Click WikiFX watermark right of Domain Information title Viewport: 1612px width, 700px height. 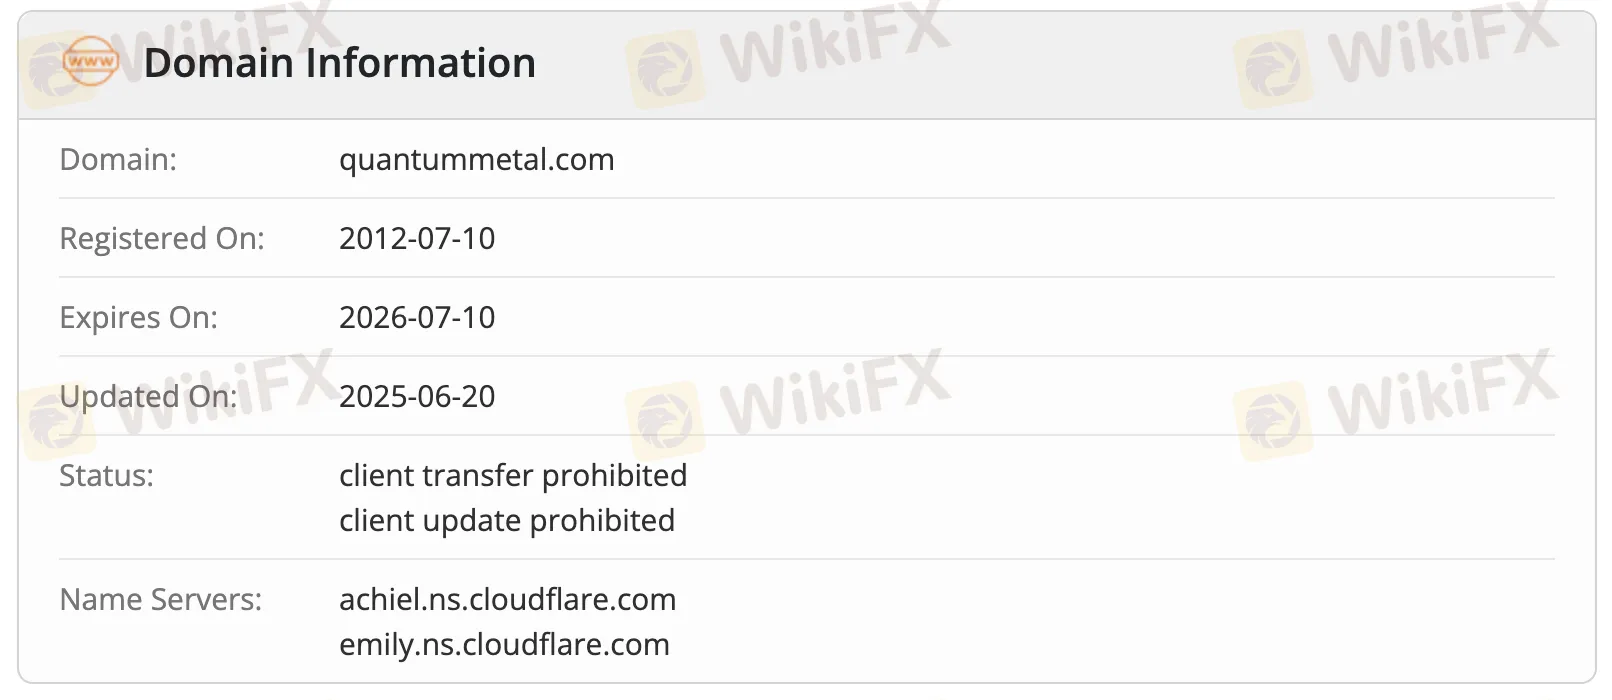790,50
